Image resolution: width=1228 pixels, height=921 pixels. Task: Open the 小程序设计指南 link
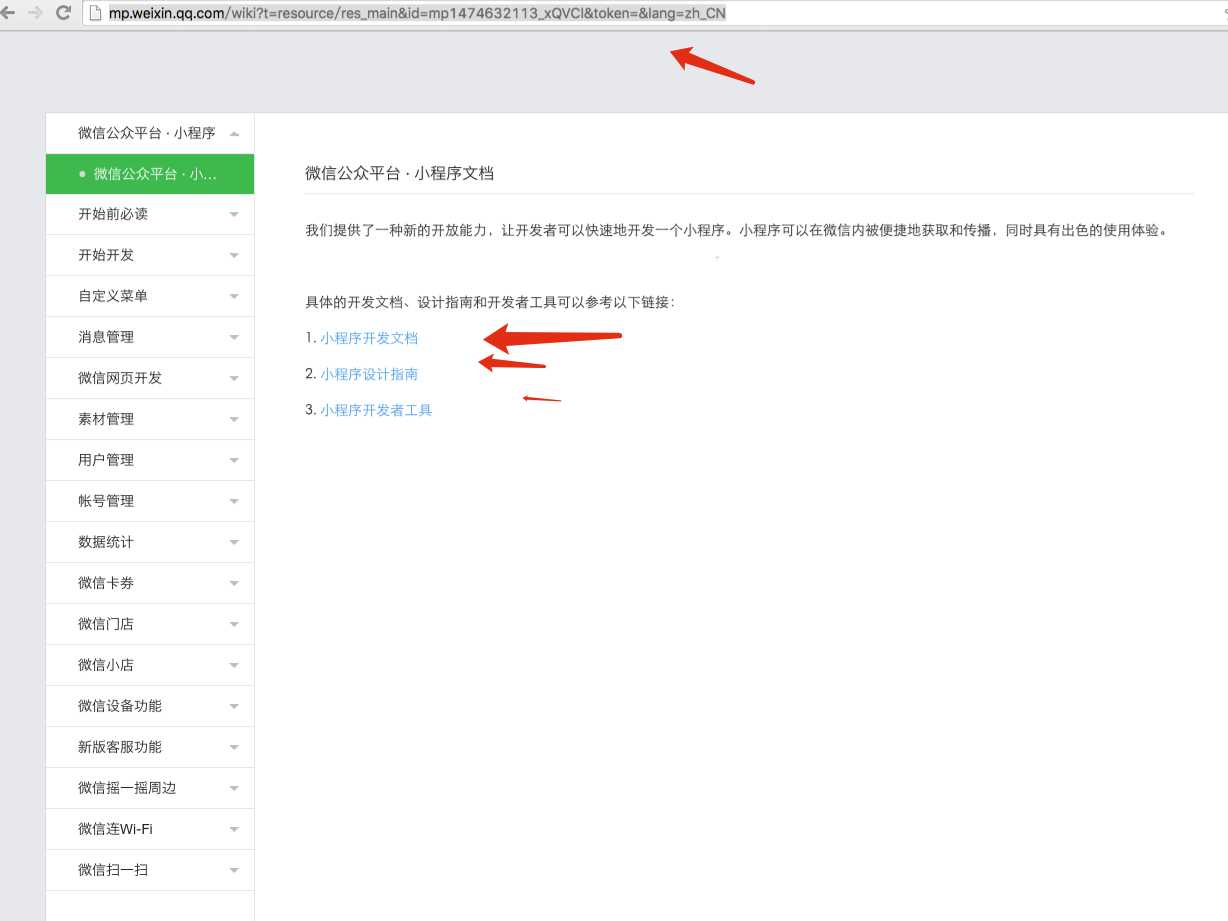pos(369,374)
